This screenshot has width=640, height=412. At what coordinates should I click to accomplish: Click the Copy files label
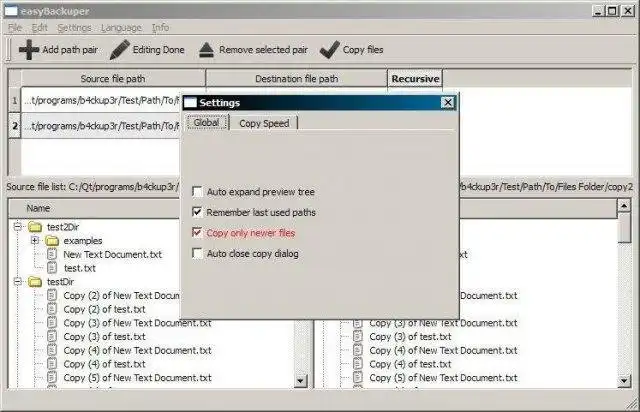363,50
